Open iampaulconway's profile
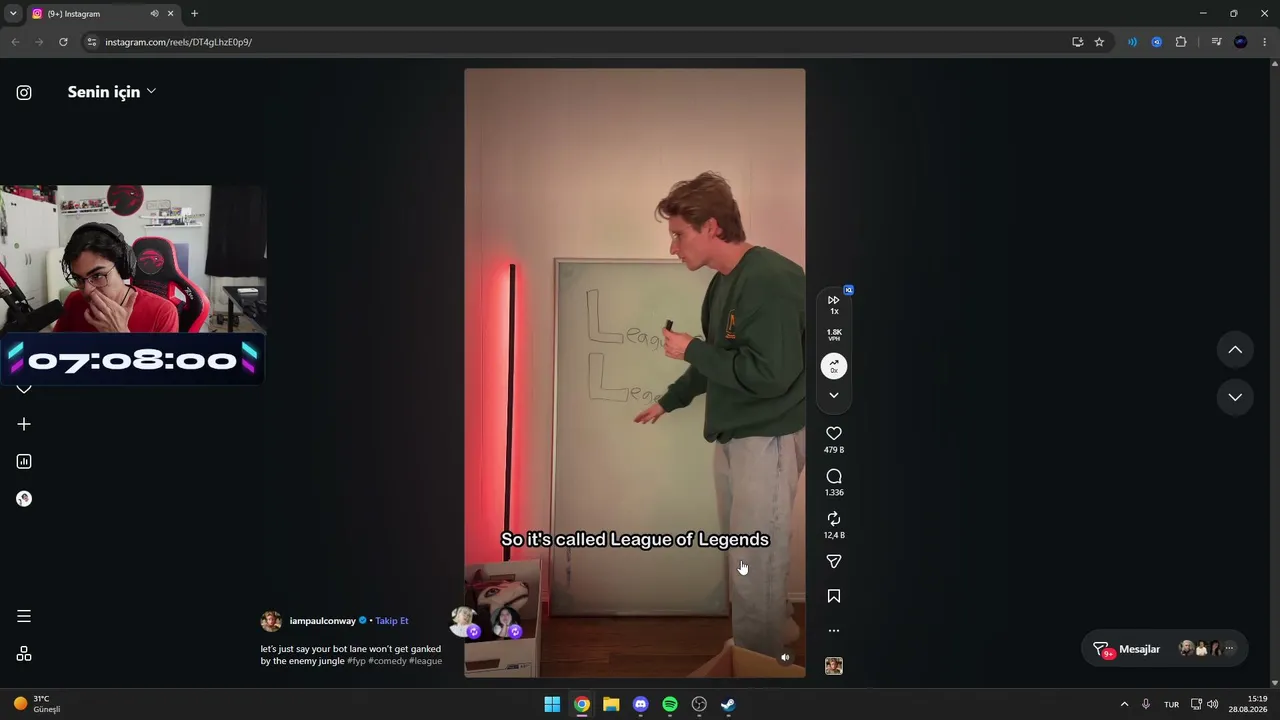1280x720 pixels. tap(322, 621)
